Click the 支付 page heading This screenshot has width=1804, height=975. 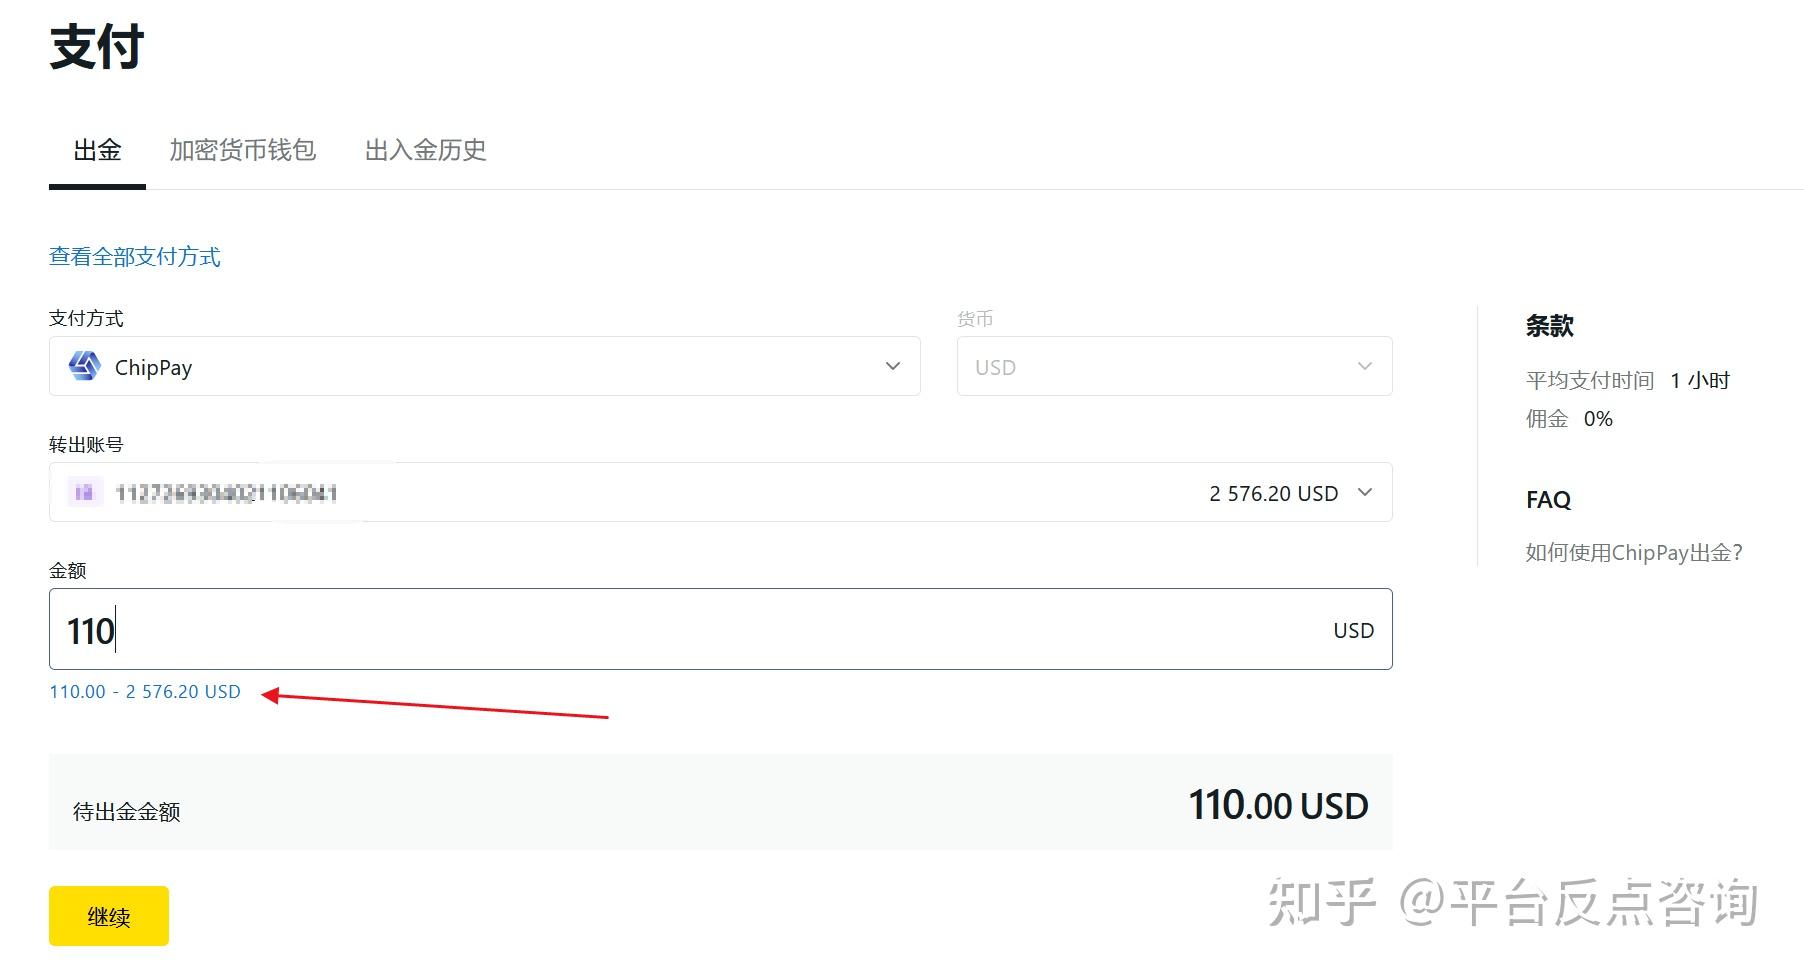click(x=97, y=47)
